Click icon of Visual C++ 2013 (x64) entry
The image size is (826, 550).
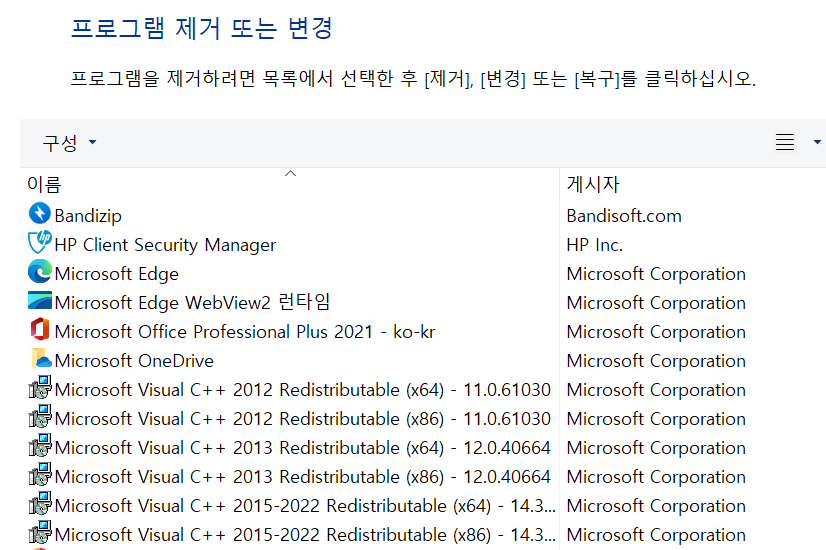point(40,445)
